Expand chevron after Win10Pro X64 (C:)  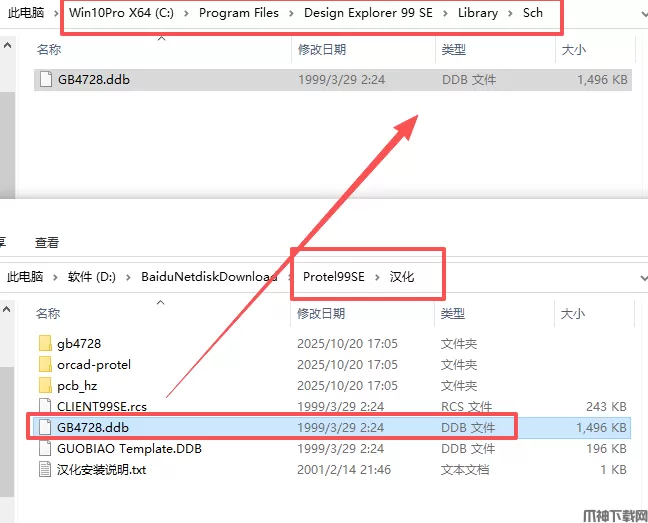(186, 14)
